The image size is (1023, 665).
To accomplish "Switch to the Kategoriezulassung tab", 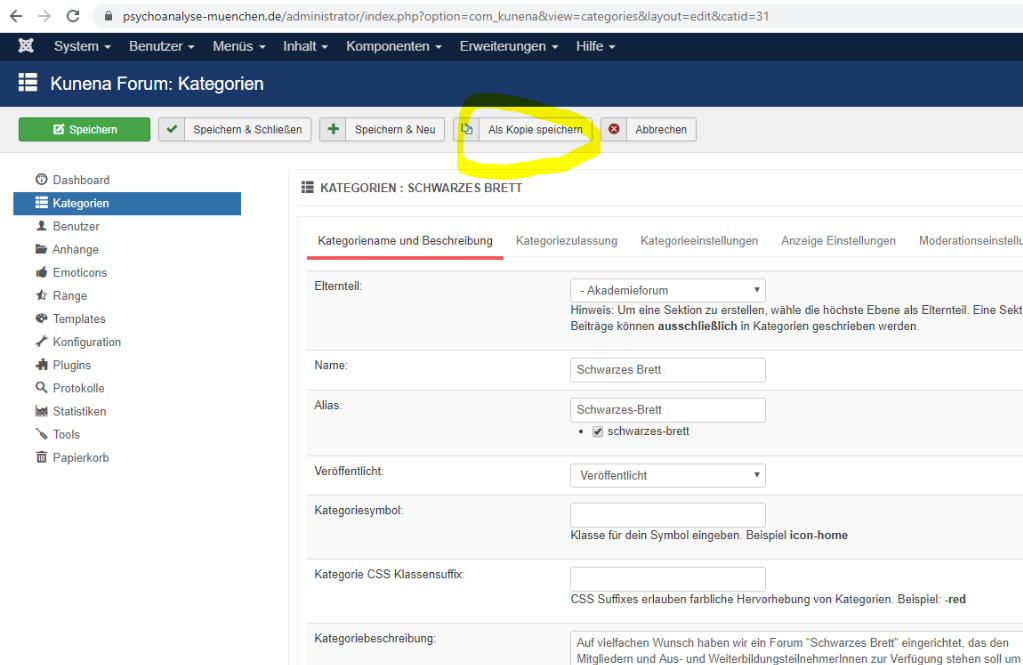I will point(566,241).
